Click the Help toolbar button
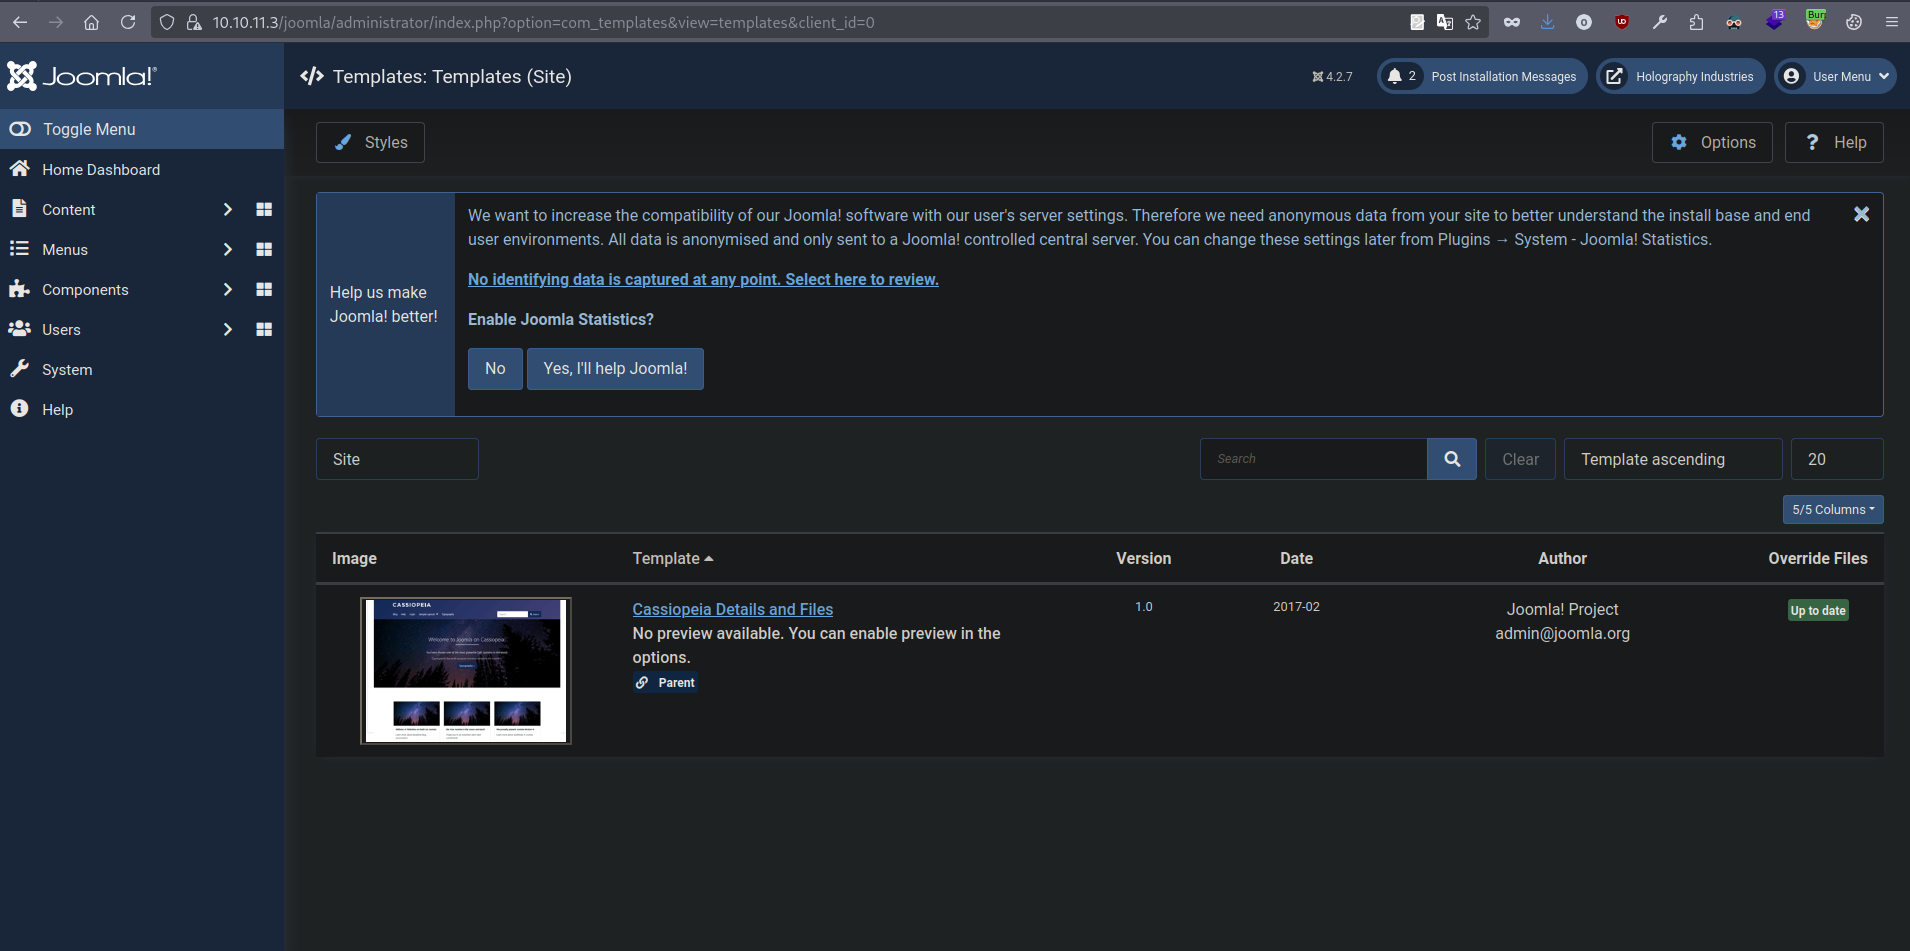This screenshot has width=1910, height=951. click(1834, 142)
